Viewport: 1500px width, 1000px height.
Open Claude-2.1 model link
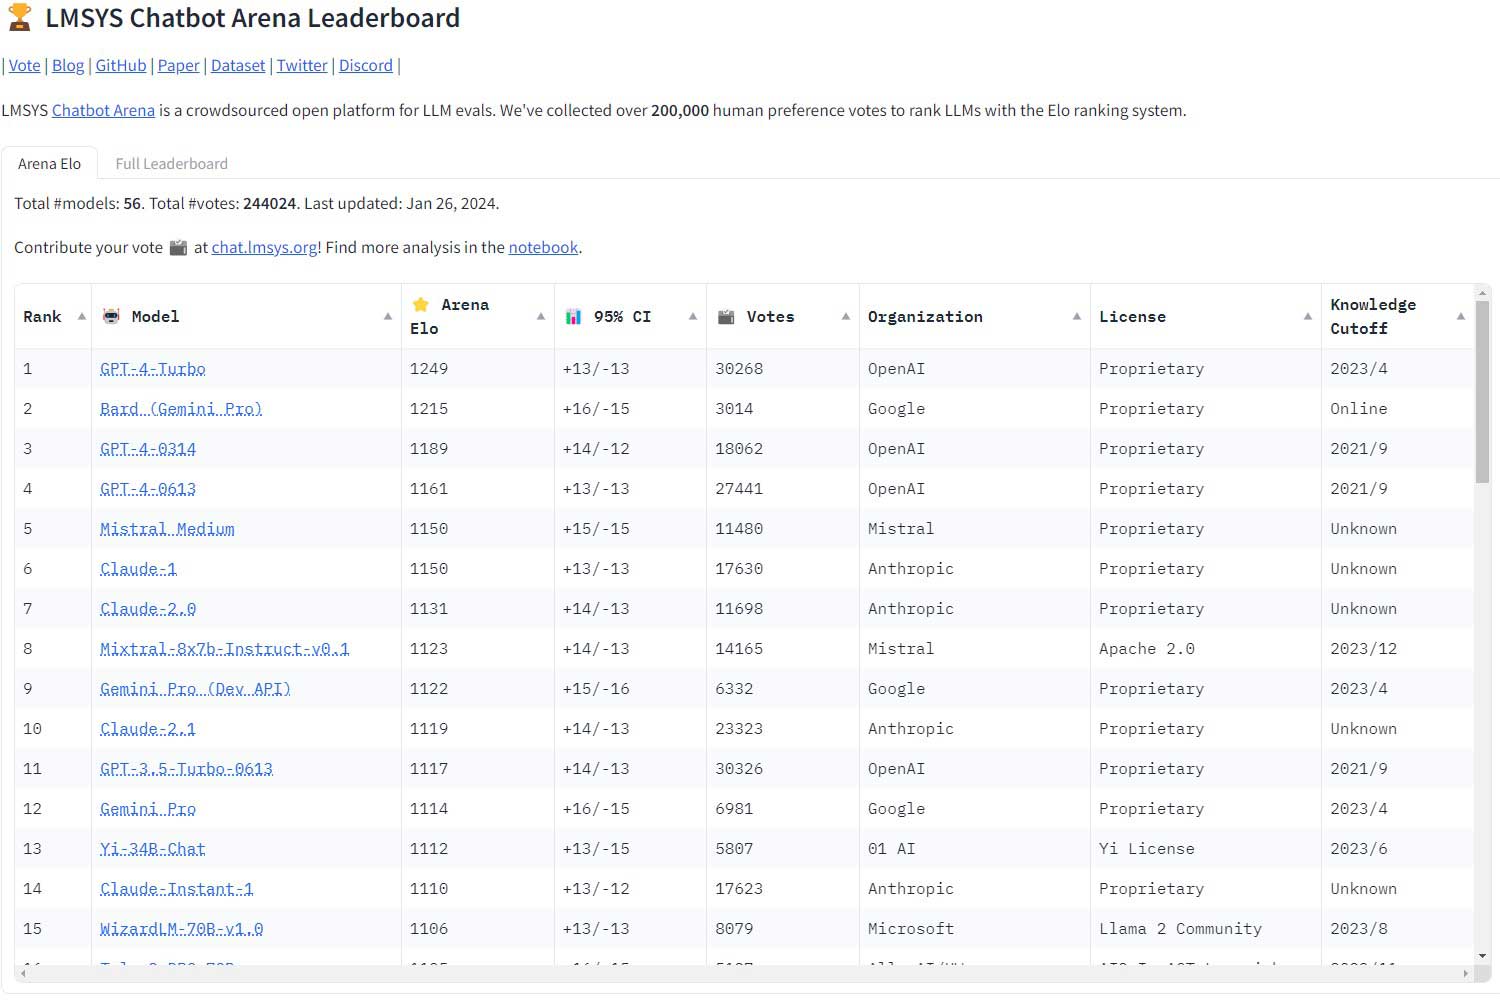coord(148,729)
